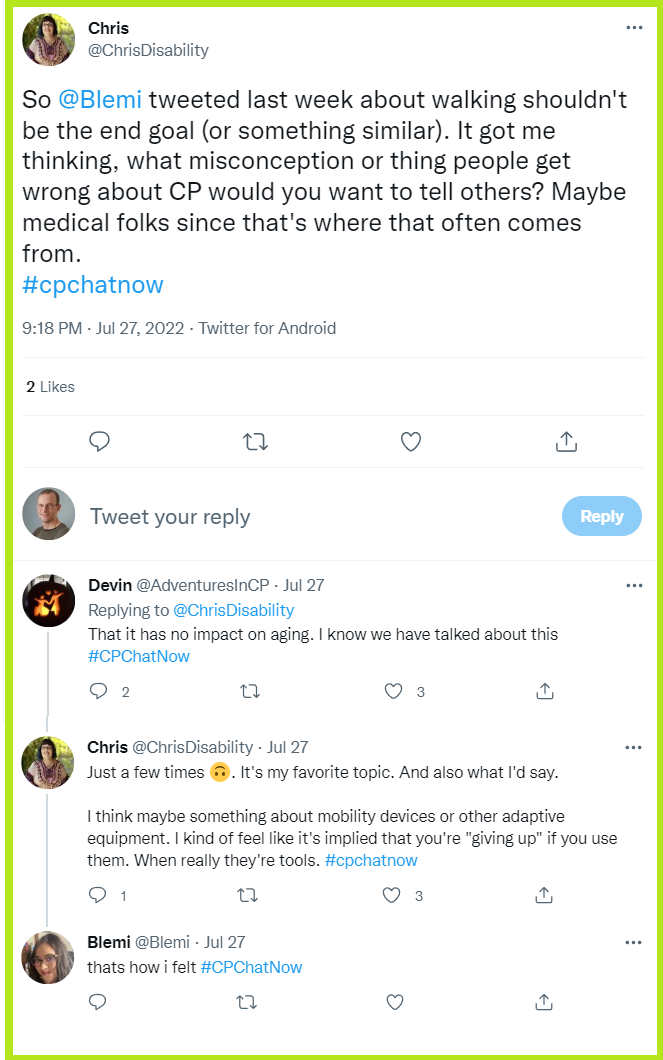Like Devin's reply about aging
663x1060 pixels.
pyautogui.click(x=394, y=690)
